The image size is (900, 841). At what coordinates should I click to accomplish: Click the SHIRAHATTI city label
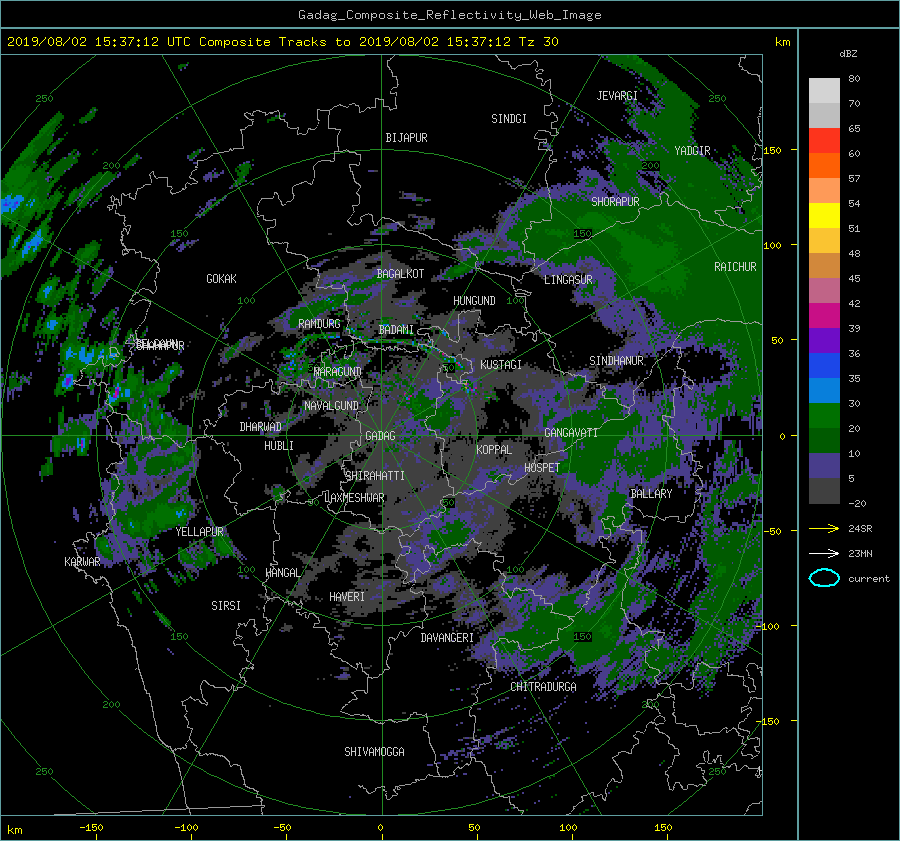click(375, 476)
